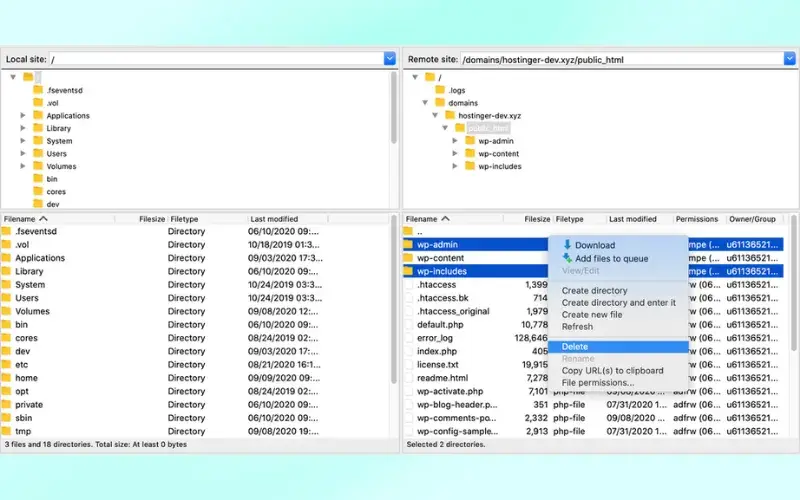
Task: Select Add files to queue
Action: tap(612, 259)
